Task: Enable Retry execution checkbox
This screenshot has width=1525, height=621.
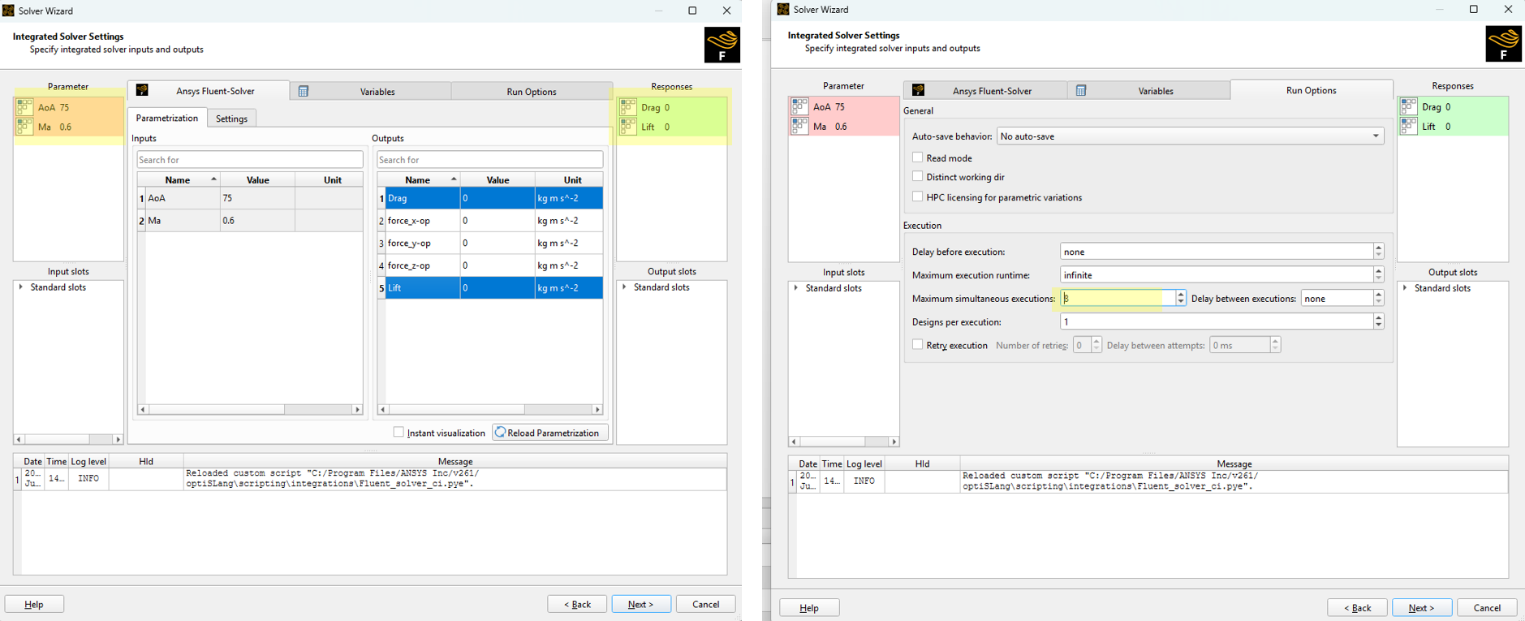Action: (918, 345)
